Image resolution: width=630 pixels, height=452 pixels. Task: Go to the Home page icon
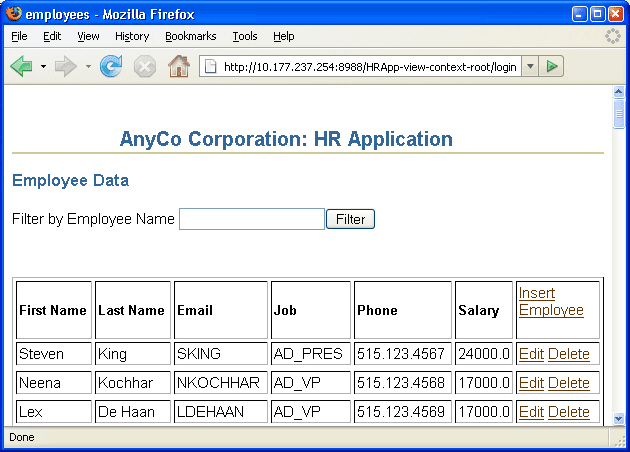click(179, 67)
